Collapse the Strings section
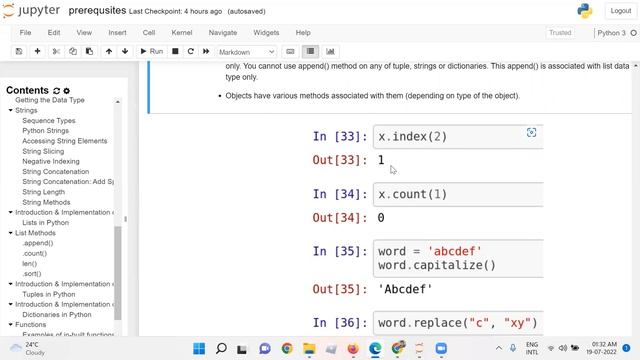Viewport: 640px width, 360px height. click(11, 110)
